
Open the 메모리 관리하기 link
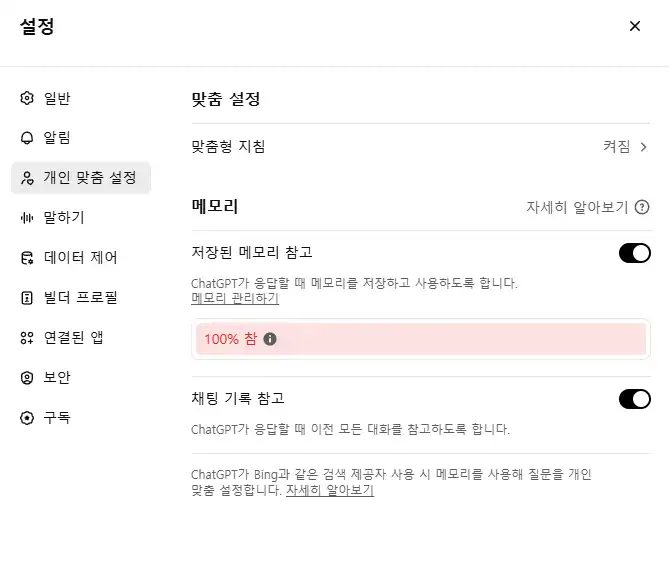235,298
